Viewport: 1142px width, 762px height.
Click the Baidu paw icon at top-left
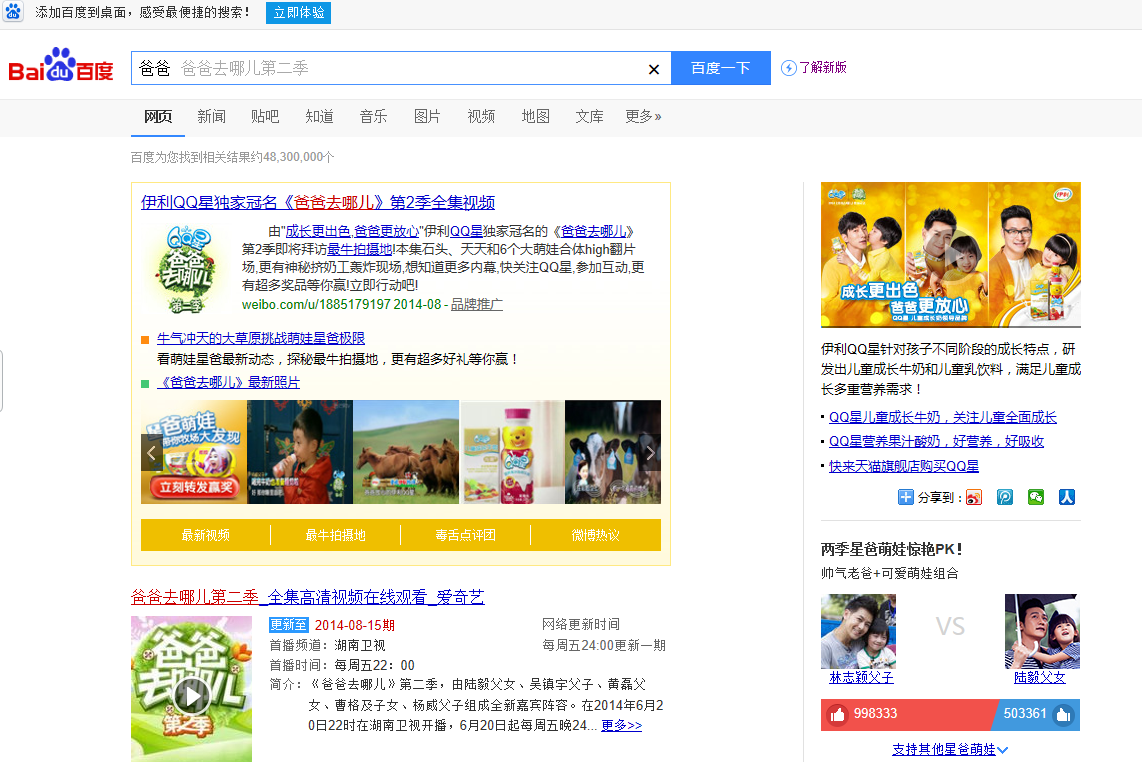click(13, 12)
